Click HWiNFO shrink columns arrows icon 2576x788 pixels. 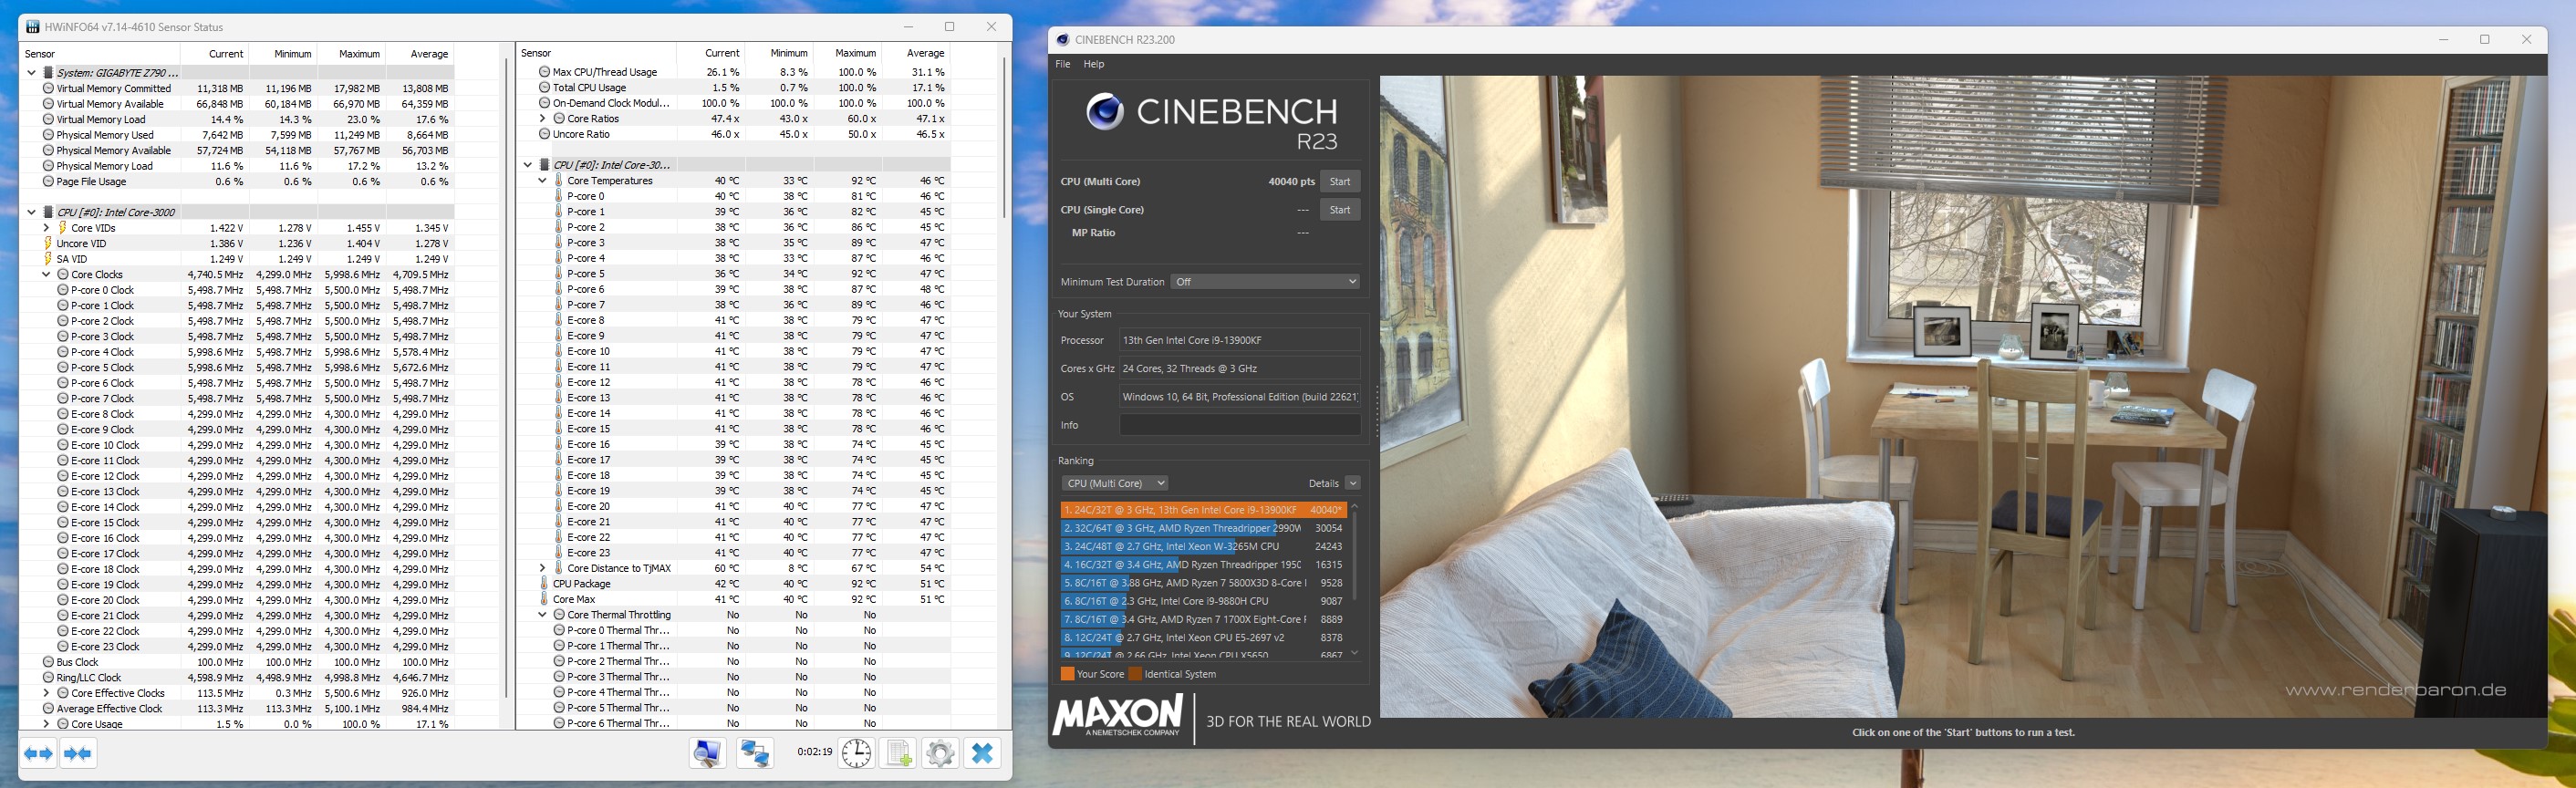[78, 753]
